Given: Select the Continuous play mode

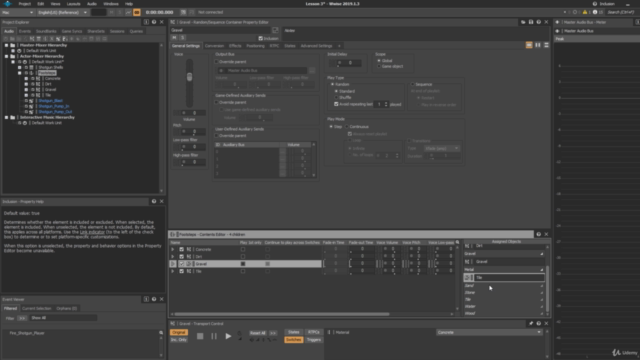Looking at the screenshot, I should pos(347,127).
